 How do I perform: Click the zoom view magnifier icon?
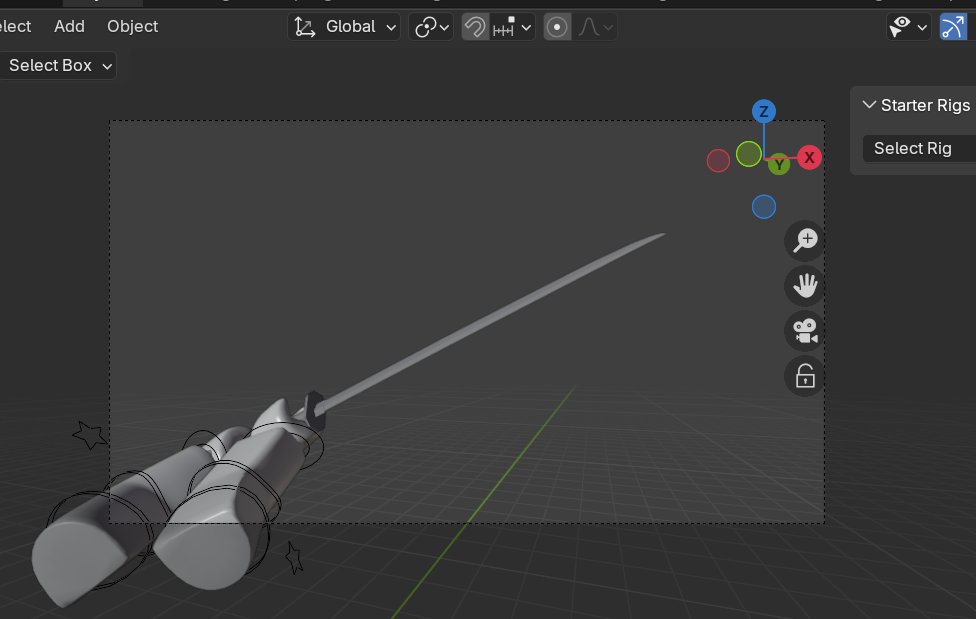tap(805, 240)
